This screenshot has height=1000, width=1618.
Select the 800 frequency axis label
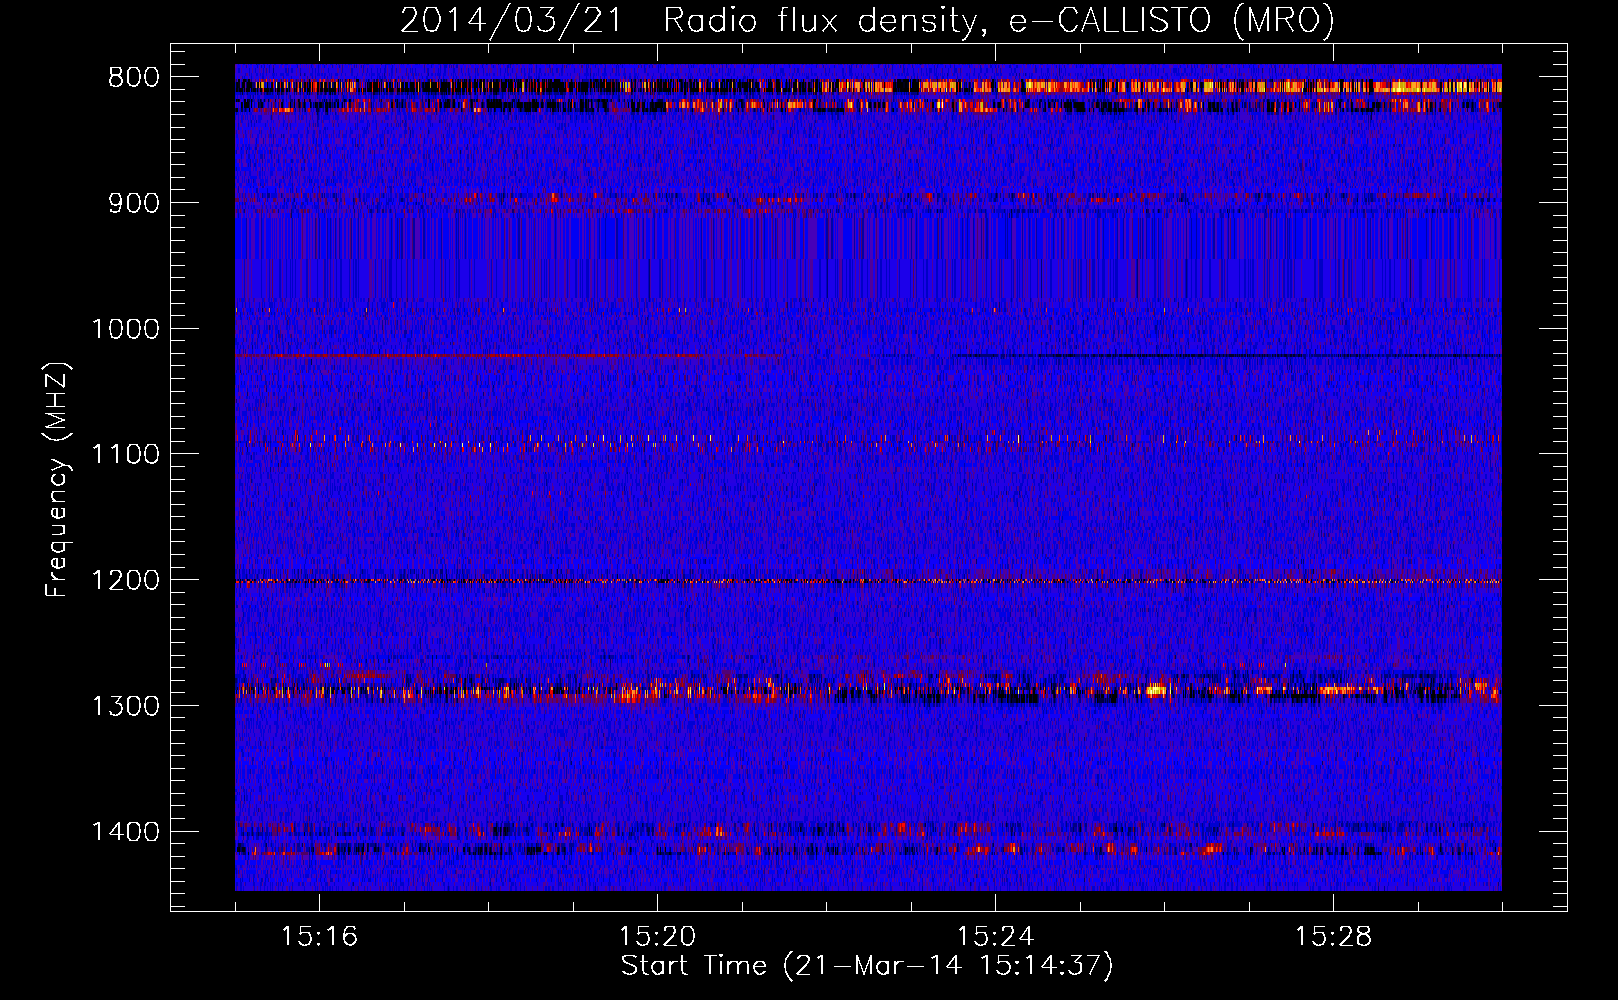(x=133, y=78)
